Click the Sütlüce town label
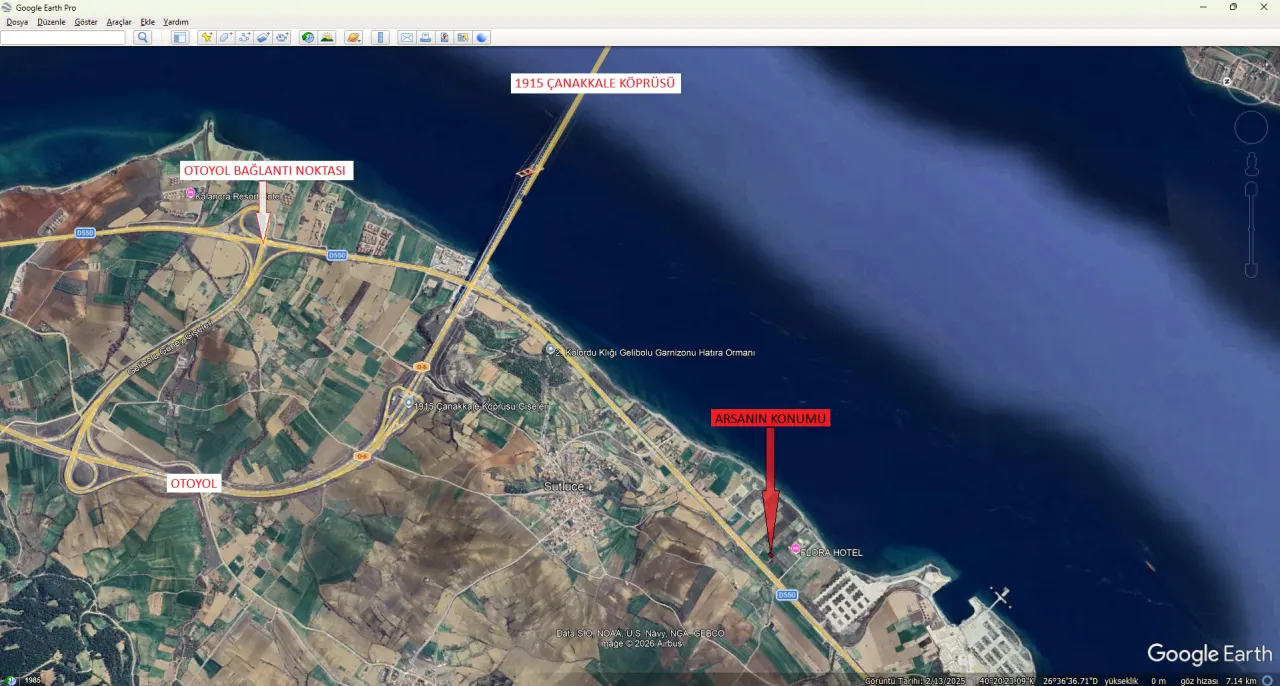Screen dimensions: 1280x686 563,486
